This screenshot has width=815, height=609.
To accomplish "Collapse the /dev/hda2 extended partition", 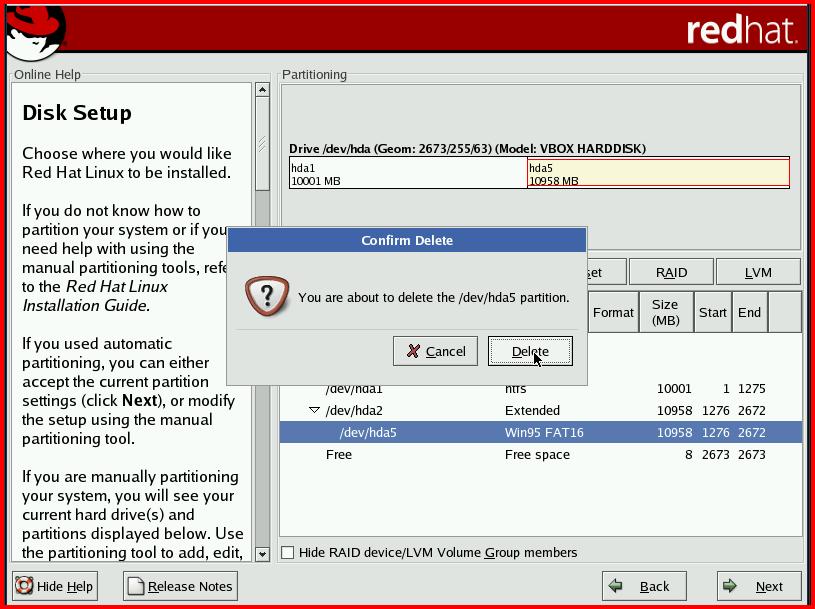I will click(x=314, y=410).
